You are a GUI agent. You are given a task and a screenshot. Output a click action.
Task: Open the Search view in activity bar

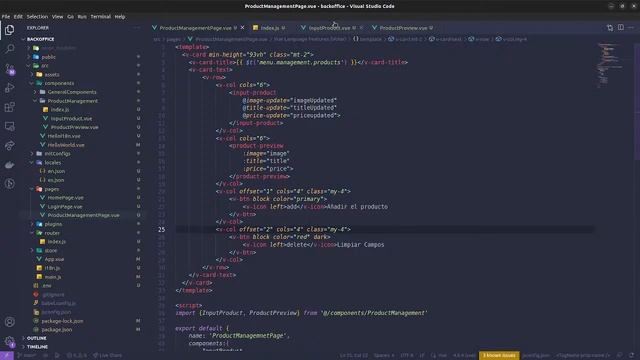coord(9,49)
